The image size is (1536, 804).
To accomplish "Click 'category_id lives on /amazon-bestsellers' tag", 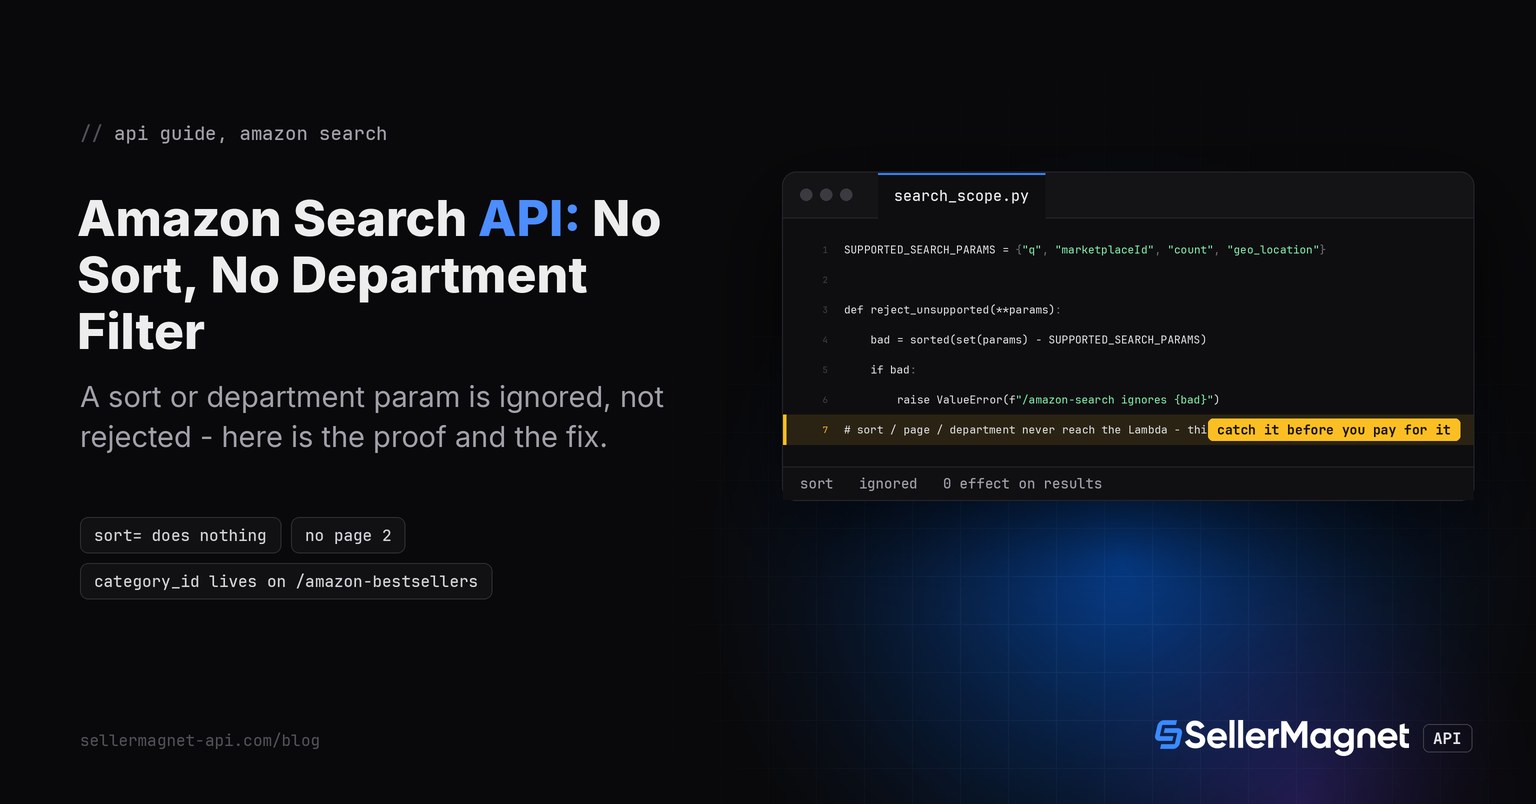I will click(x=286, y=581).
